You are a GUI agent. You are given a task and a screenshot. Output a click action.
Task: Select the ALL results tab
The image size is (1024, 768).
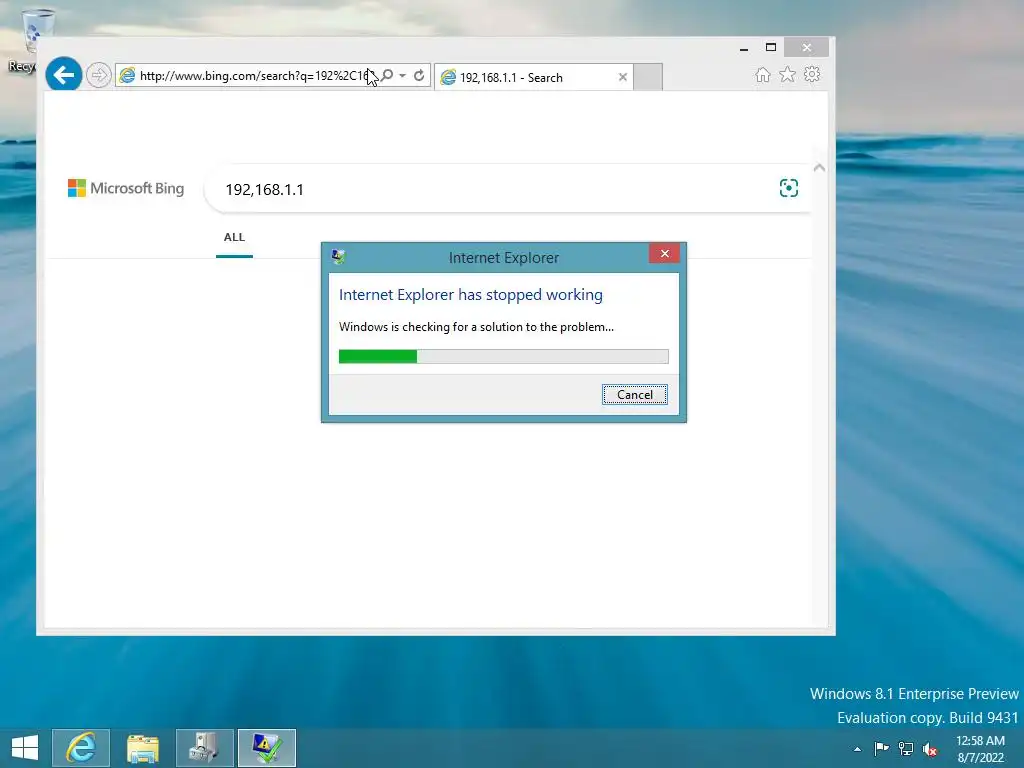234,238
